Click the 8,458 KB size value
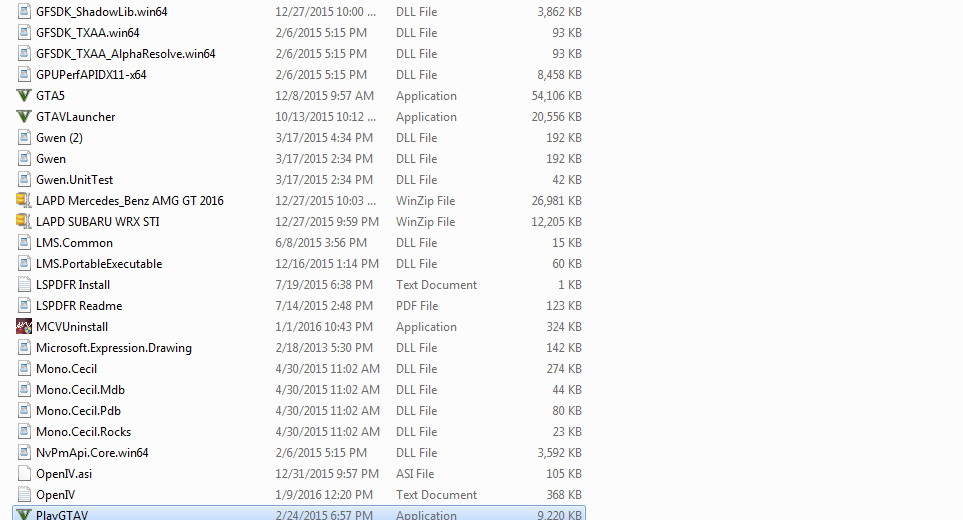963x520 pixels. pyautogui.click(x=559, y=75)
